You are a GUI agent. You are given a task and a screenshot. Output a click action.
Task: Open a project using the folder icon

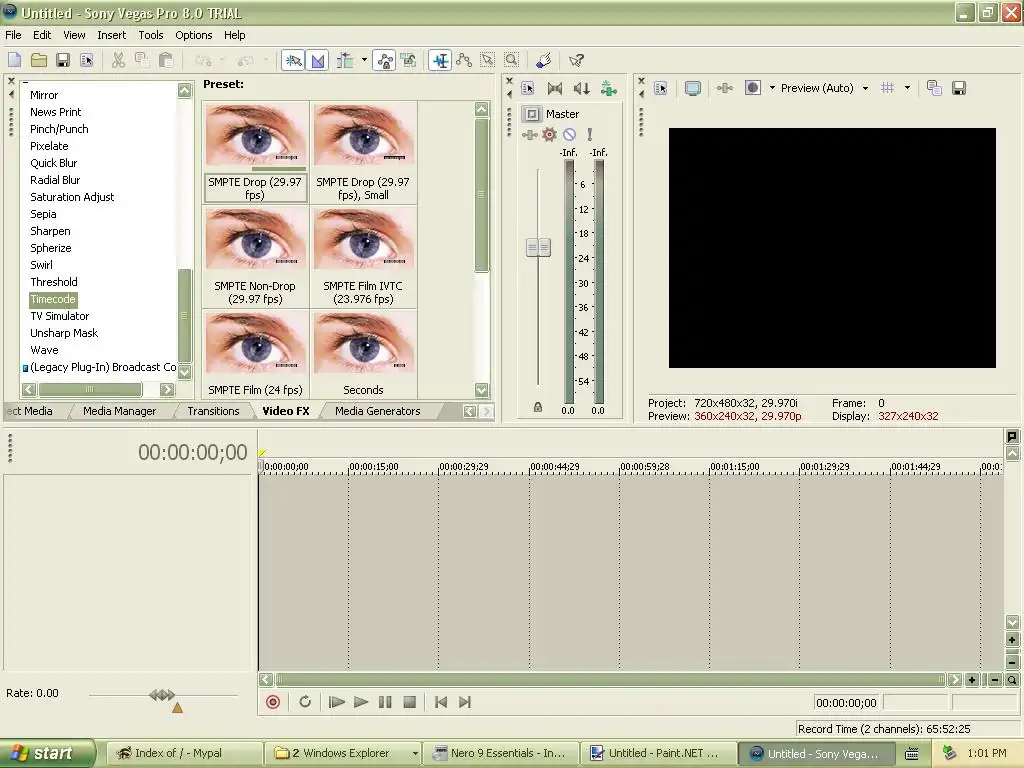(x=39, y=61)
